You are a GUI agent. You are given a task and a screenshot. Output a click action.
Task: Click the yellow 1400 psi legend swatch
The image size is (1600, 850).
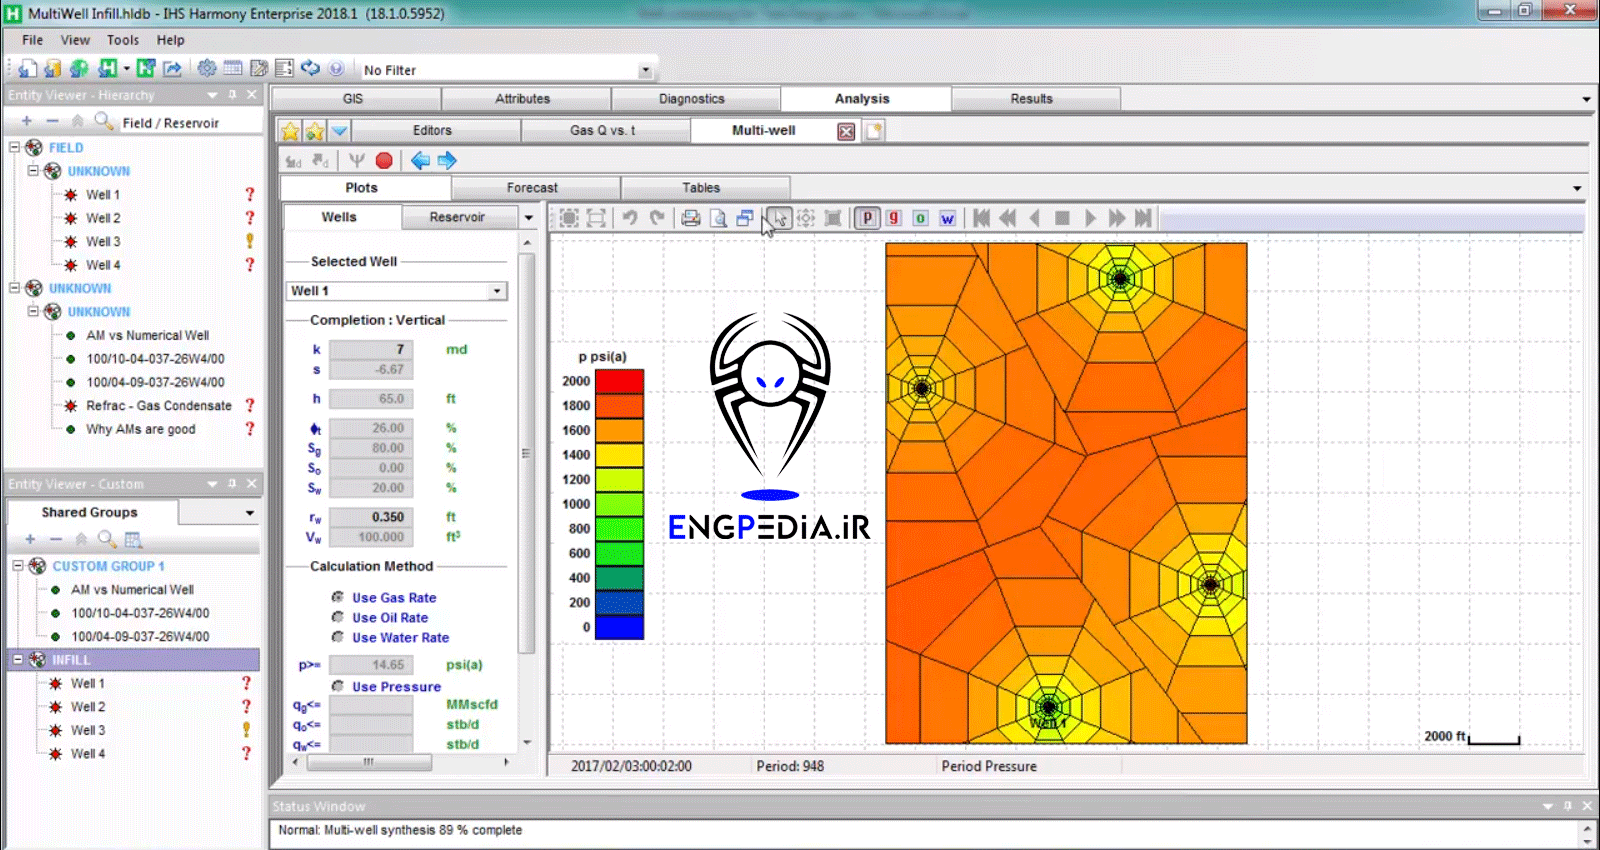619,455
